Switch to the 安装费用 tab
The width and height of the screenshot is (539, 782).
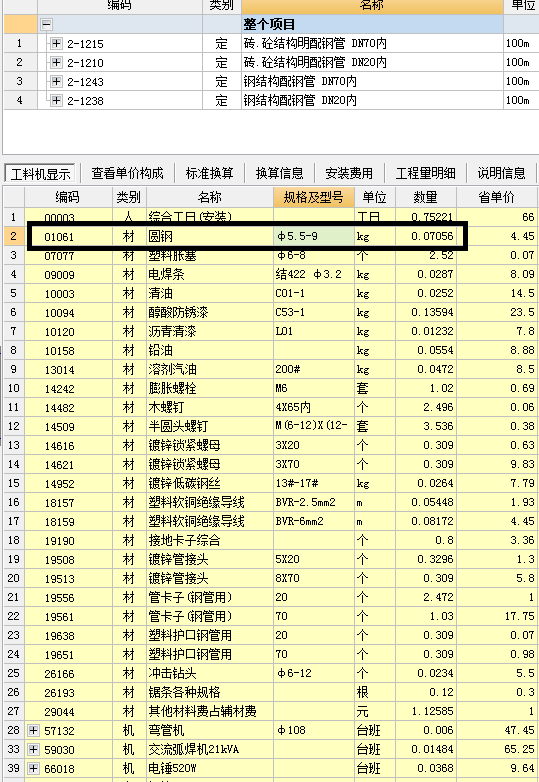pyautogui.click(x=349, y=173)
